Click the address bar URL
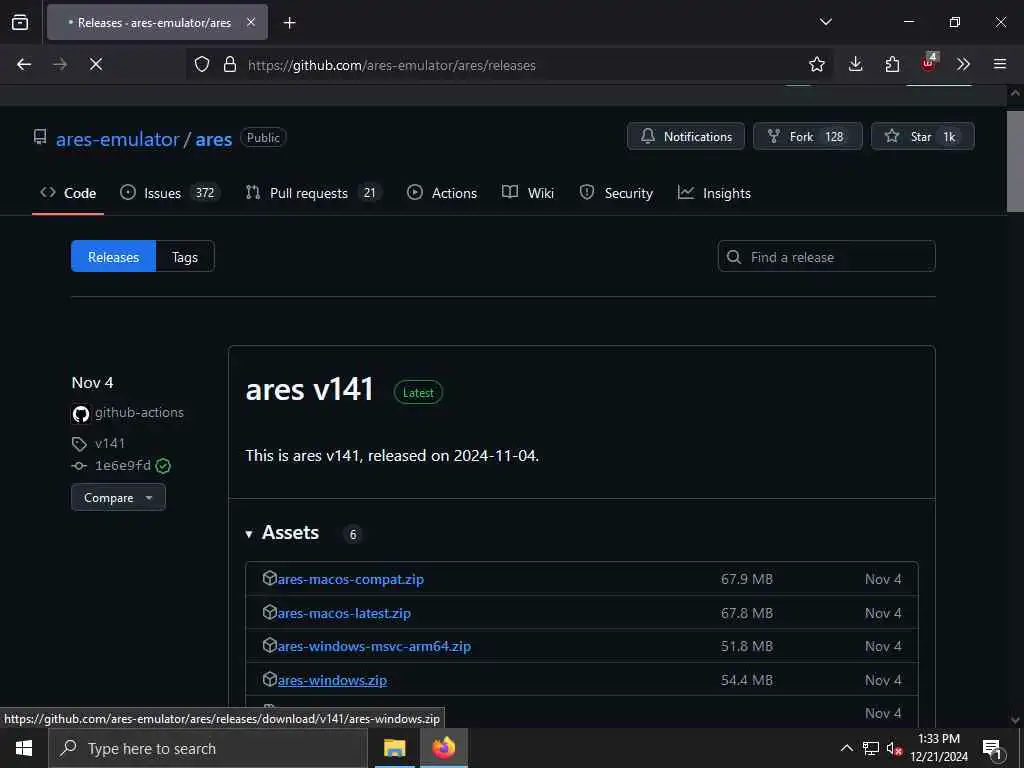Viewport: 1024px width, 768px height. point(392,65)
